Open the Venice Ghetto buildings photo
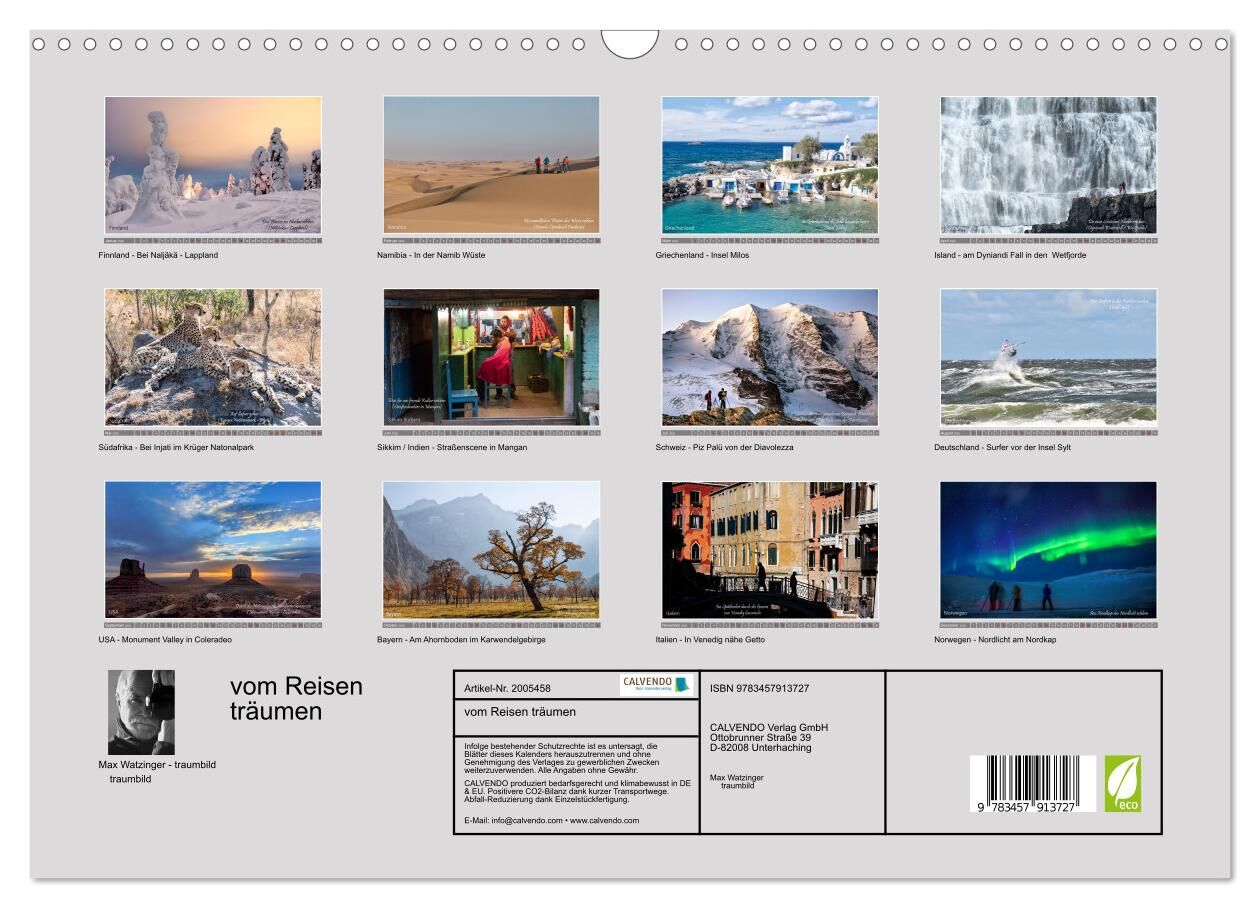The width and height of the screenshot is (1260, 908). click(769, 550)
